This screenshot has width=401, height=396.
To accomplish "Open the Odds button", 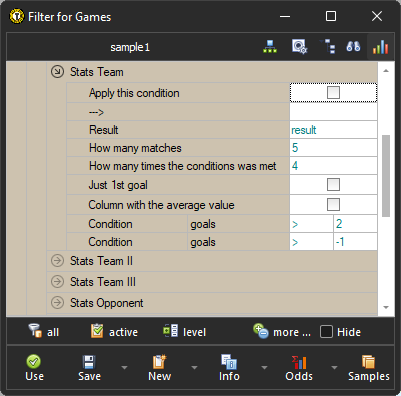I will [299, 368].
